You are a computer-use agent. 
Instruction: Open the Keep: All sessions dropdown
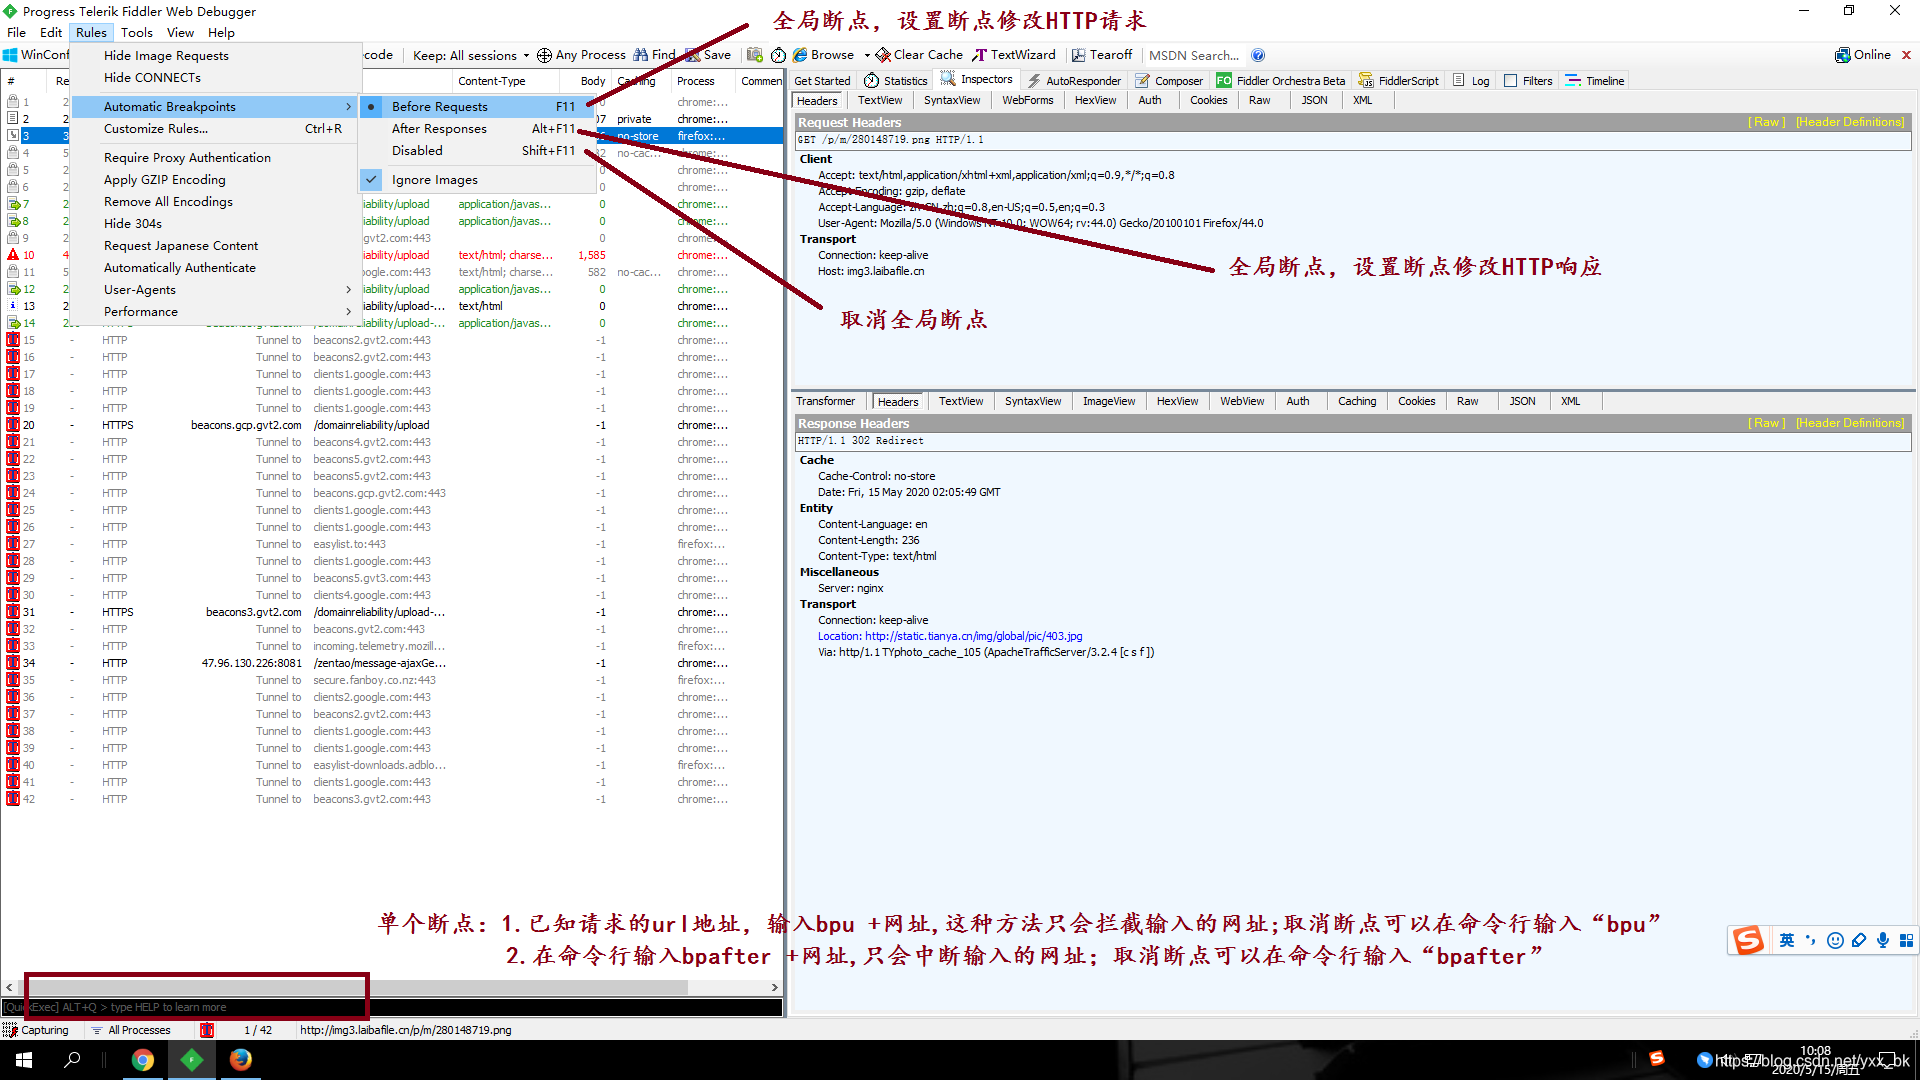tap(471, 55)
